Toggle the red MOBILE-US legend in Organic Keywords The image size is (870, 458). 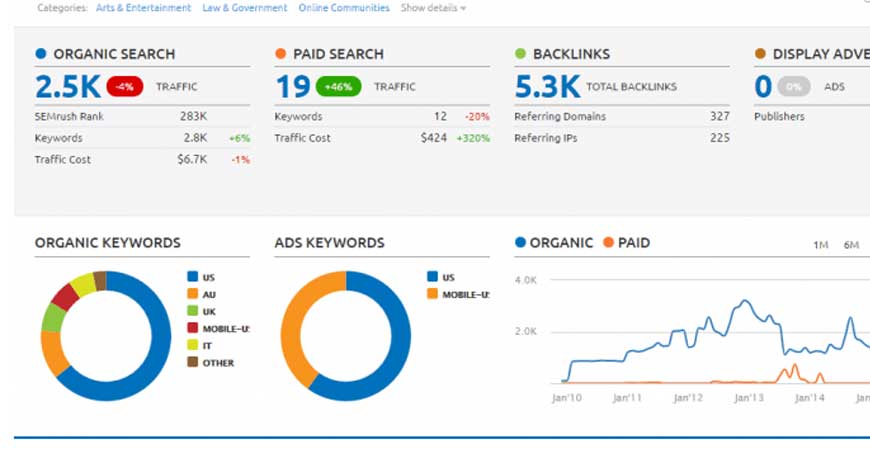point(219,328)
